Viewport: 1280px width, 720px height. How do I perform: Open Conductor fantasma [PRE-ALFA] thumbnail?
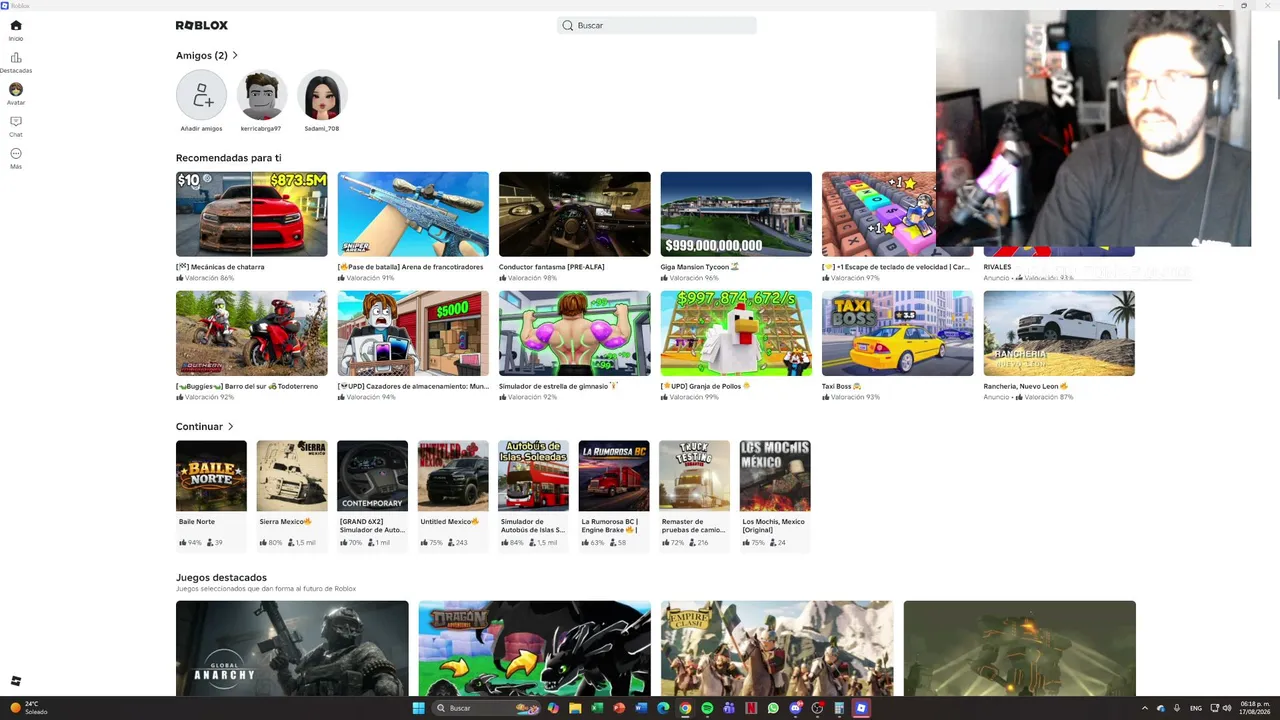pos(575,214)
